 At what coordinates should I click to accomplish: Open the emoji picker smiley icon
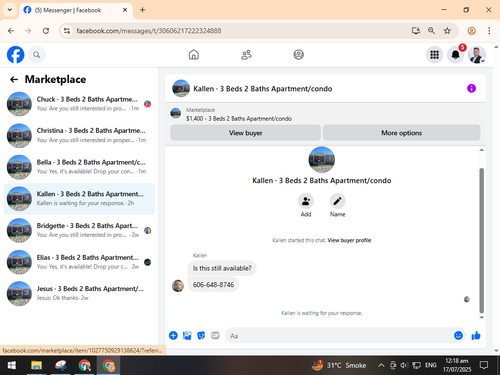[x=458, y=335]
